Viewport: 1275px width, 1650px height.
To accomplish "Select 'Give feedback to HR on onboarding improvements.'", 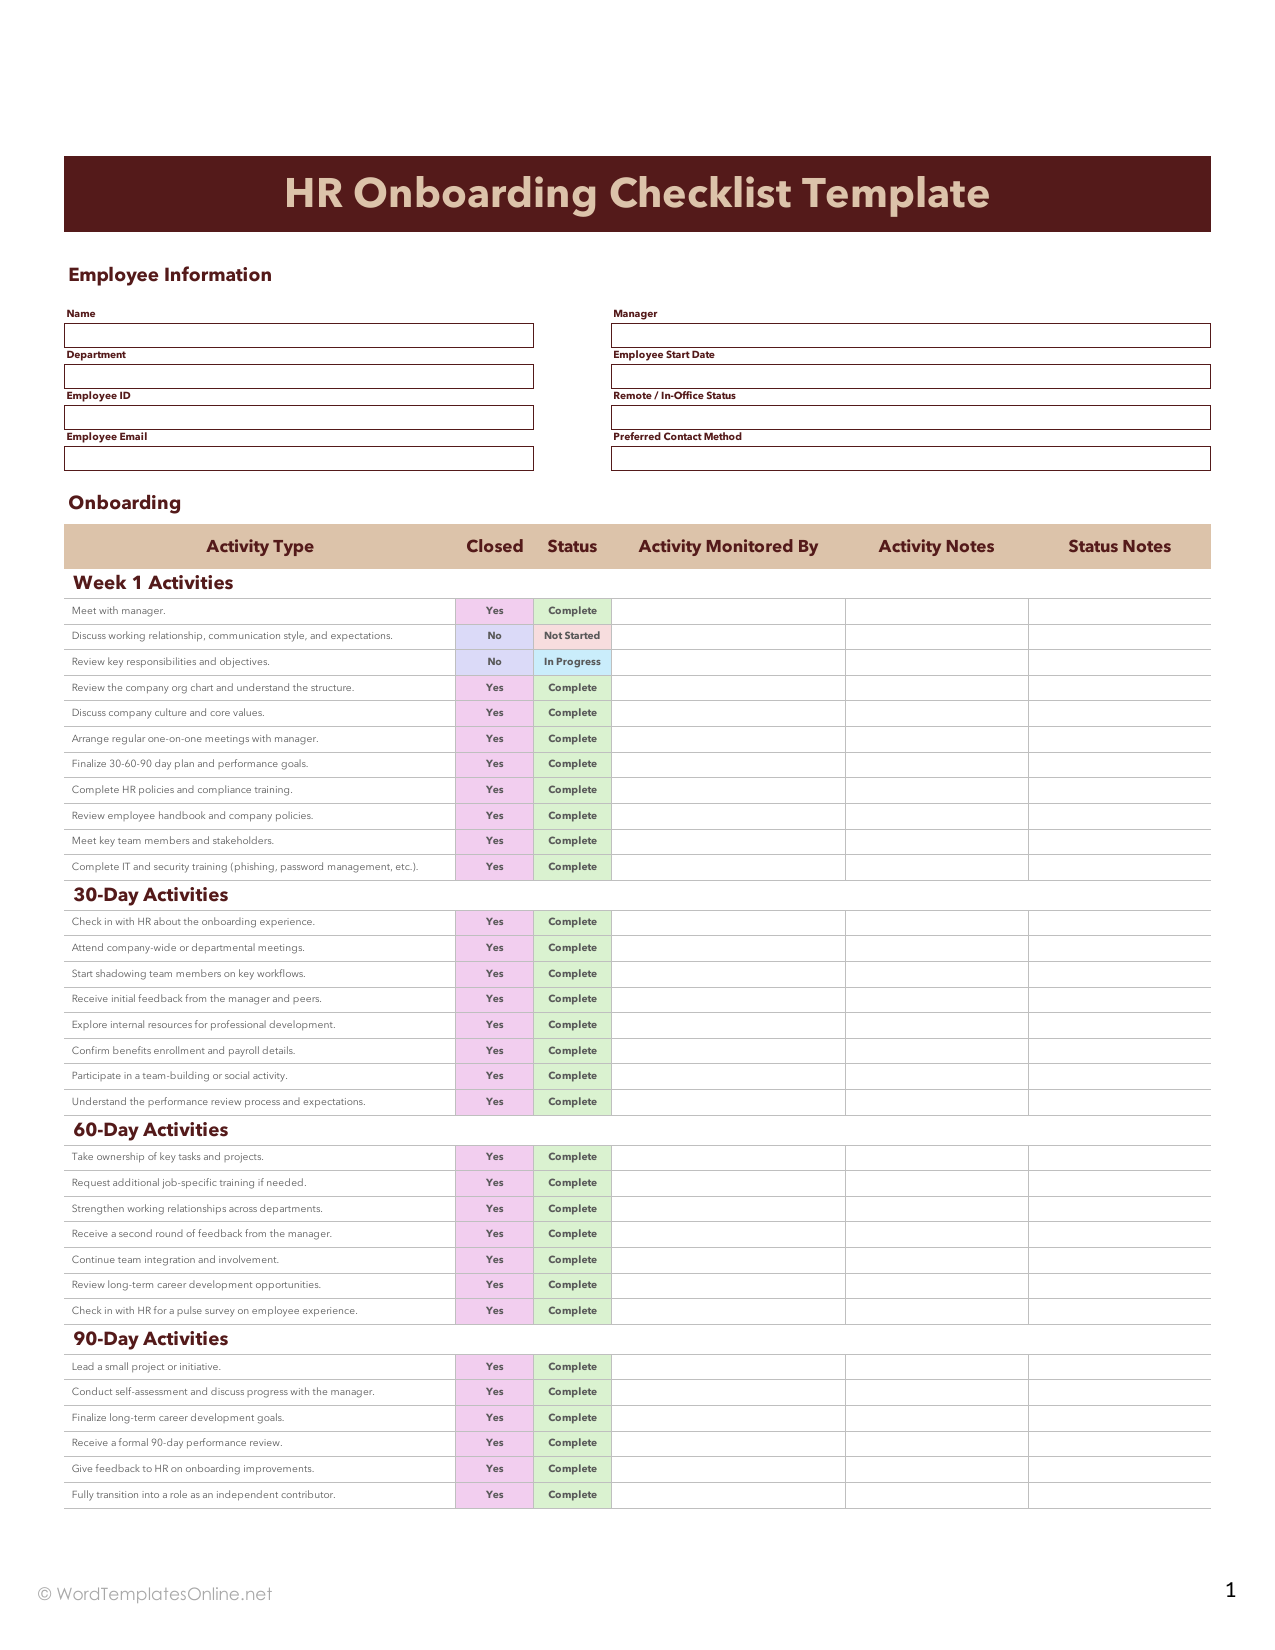I will tap(193, 1469).
